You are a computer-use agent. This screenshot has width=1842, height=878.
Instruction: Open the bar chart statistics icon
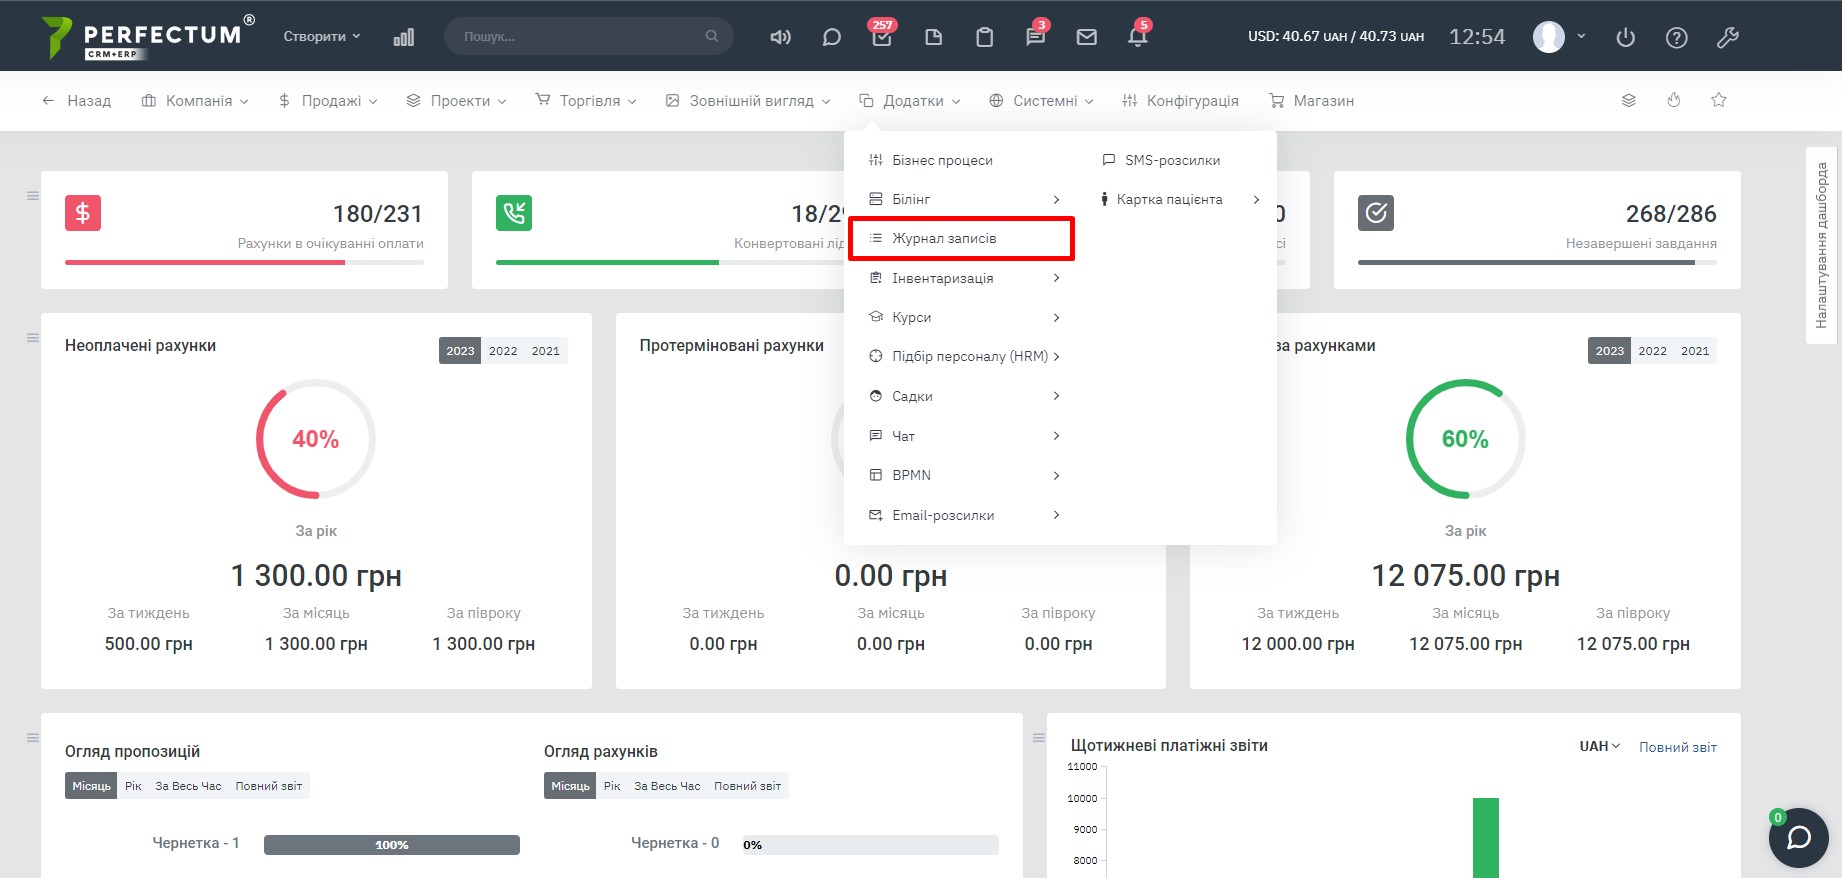[x=404, y=37]
